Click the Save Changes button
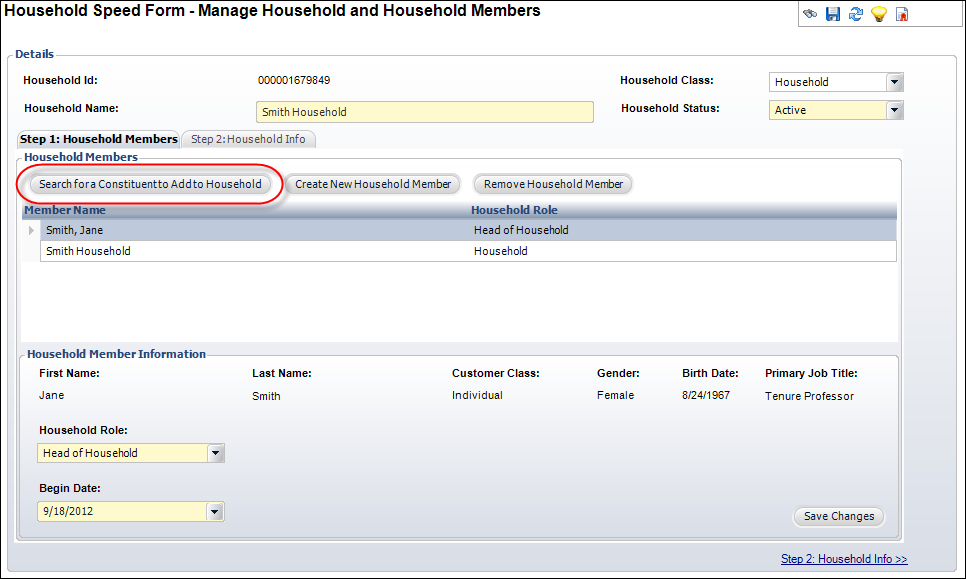Screen dimensions: 966x579 coord(839,516)
